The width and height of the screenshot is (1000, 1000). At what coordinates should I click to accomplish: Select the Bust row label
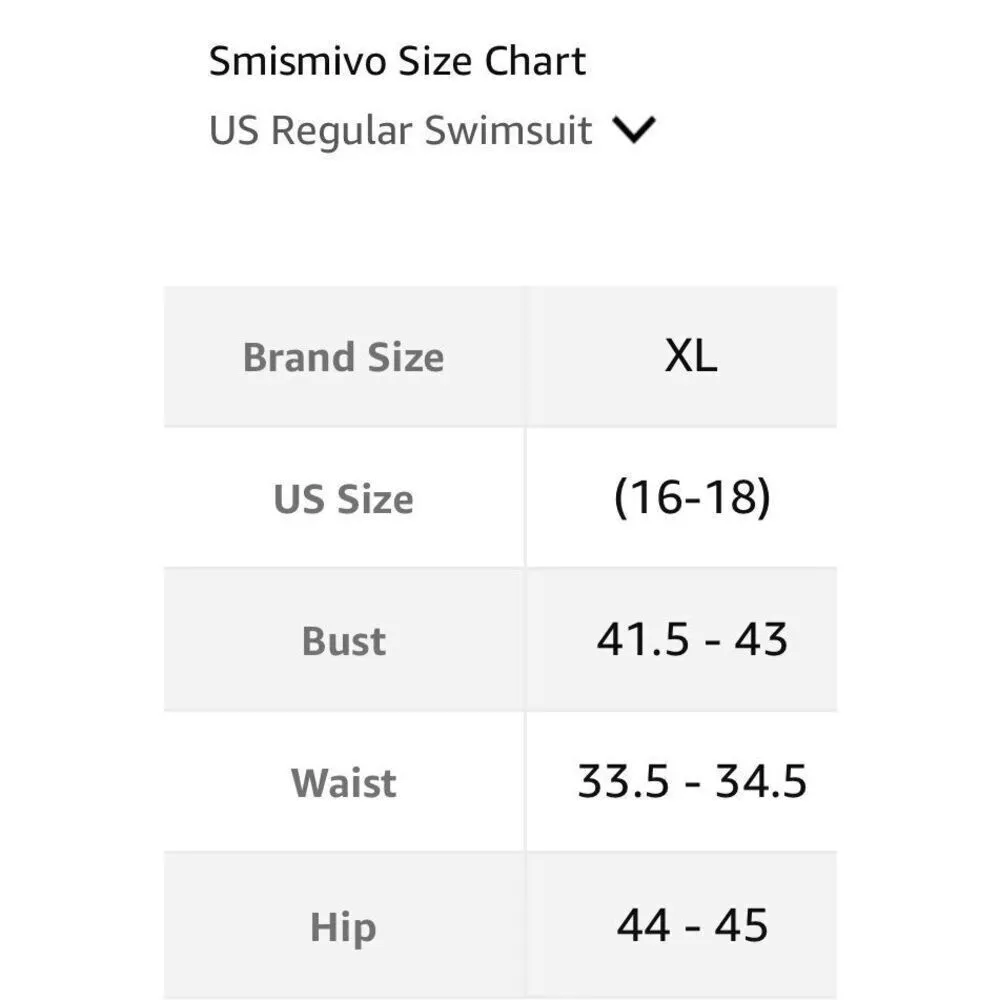pyautogui.click(x=342, y=641)
